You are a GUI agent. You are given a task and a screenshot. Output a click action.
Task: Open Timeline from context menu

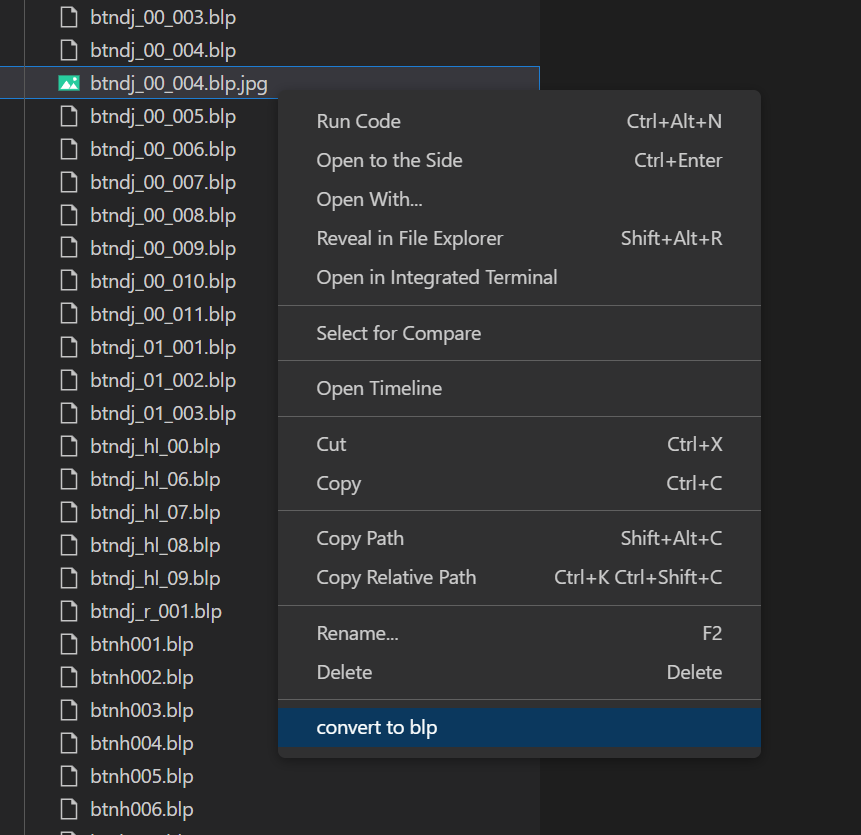pos(519,389)
